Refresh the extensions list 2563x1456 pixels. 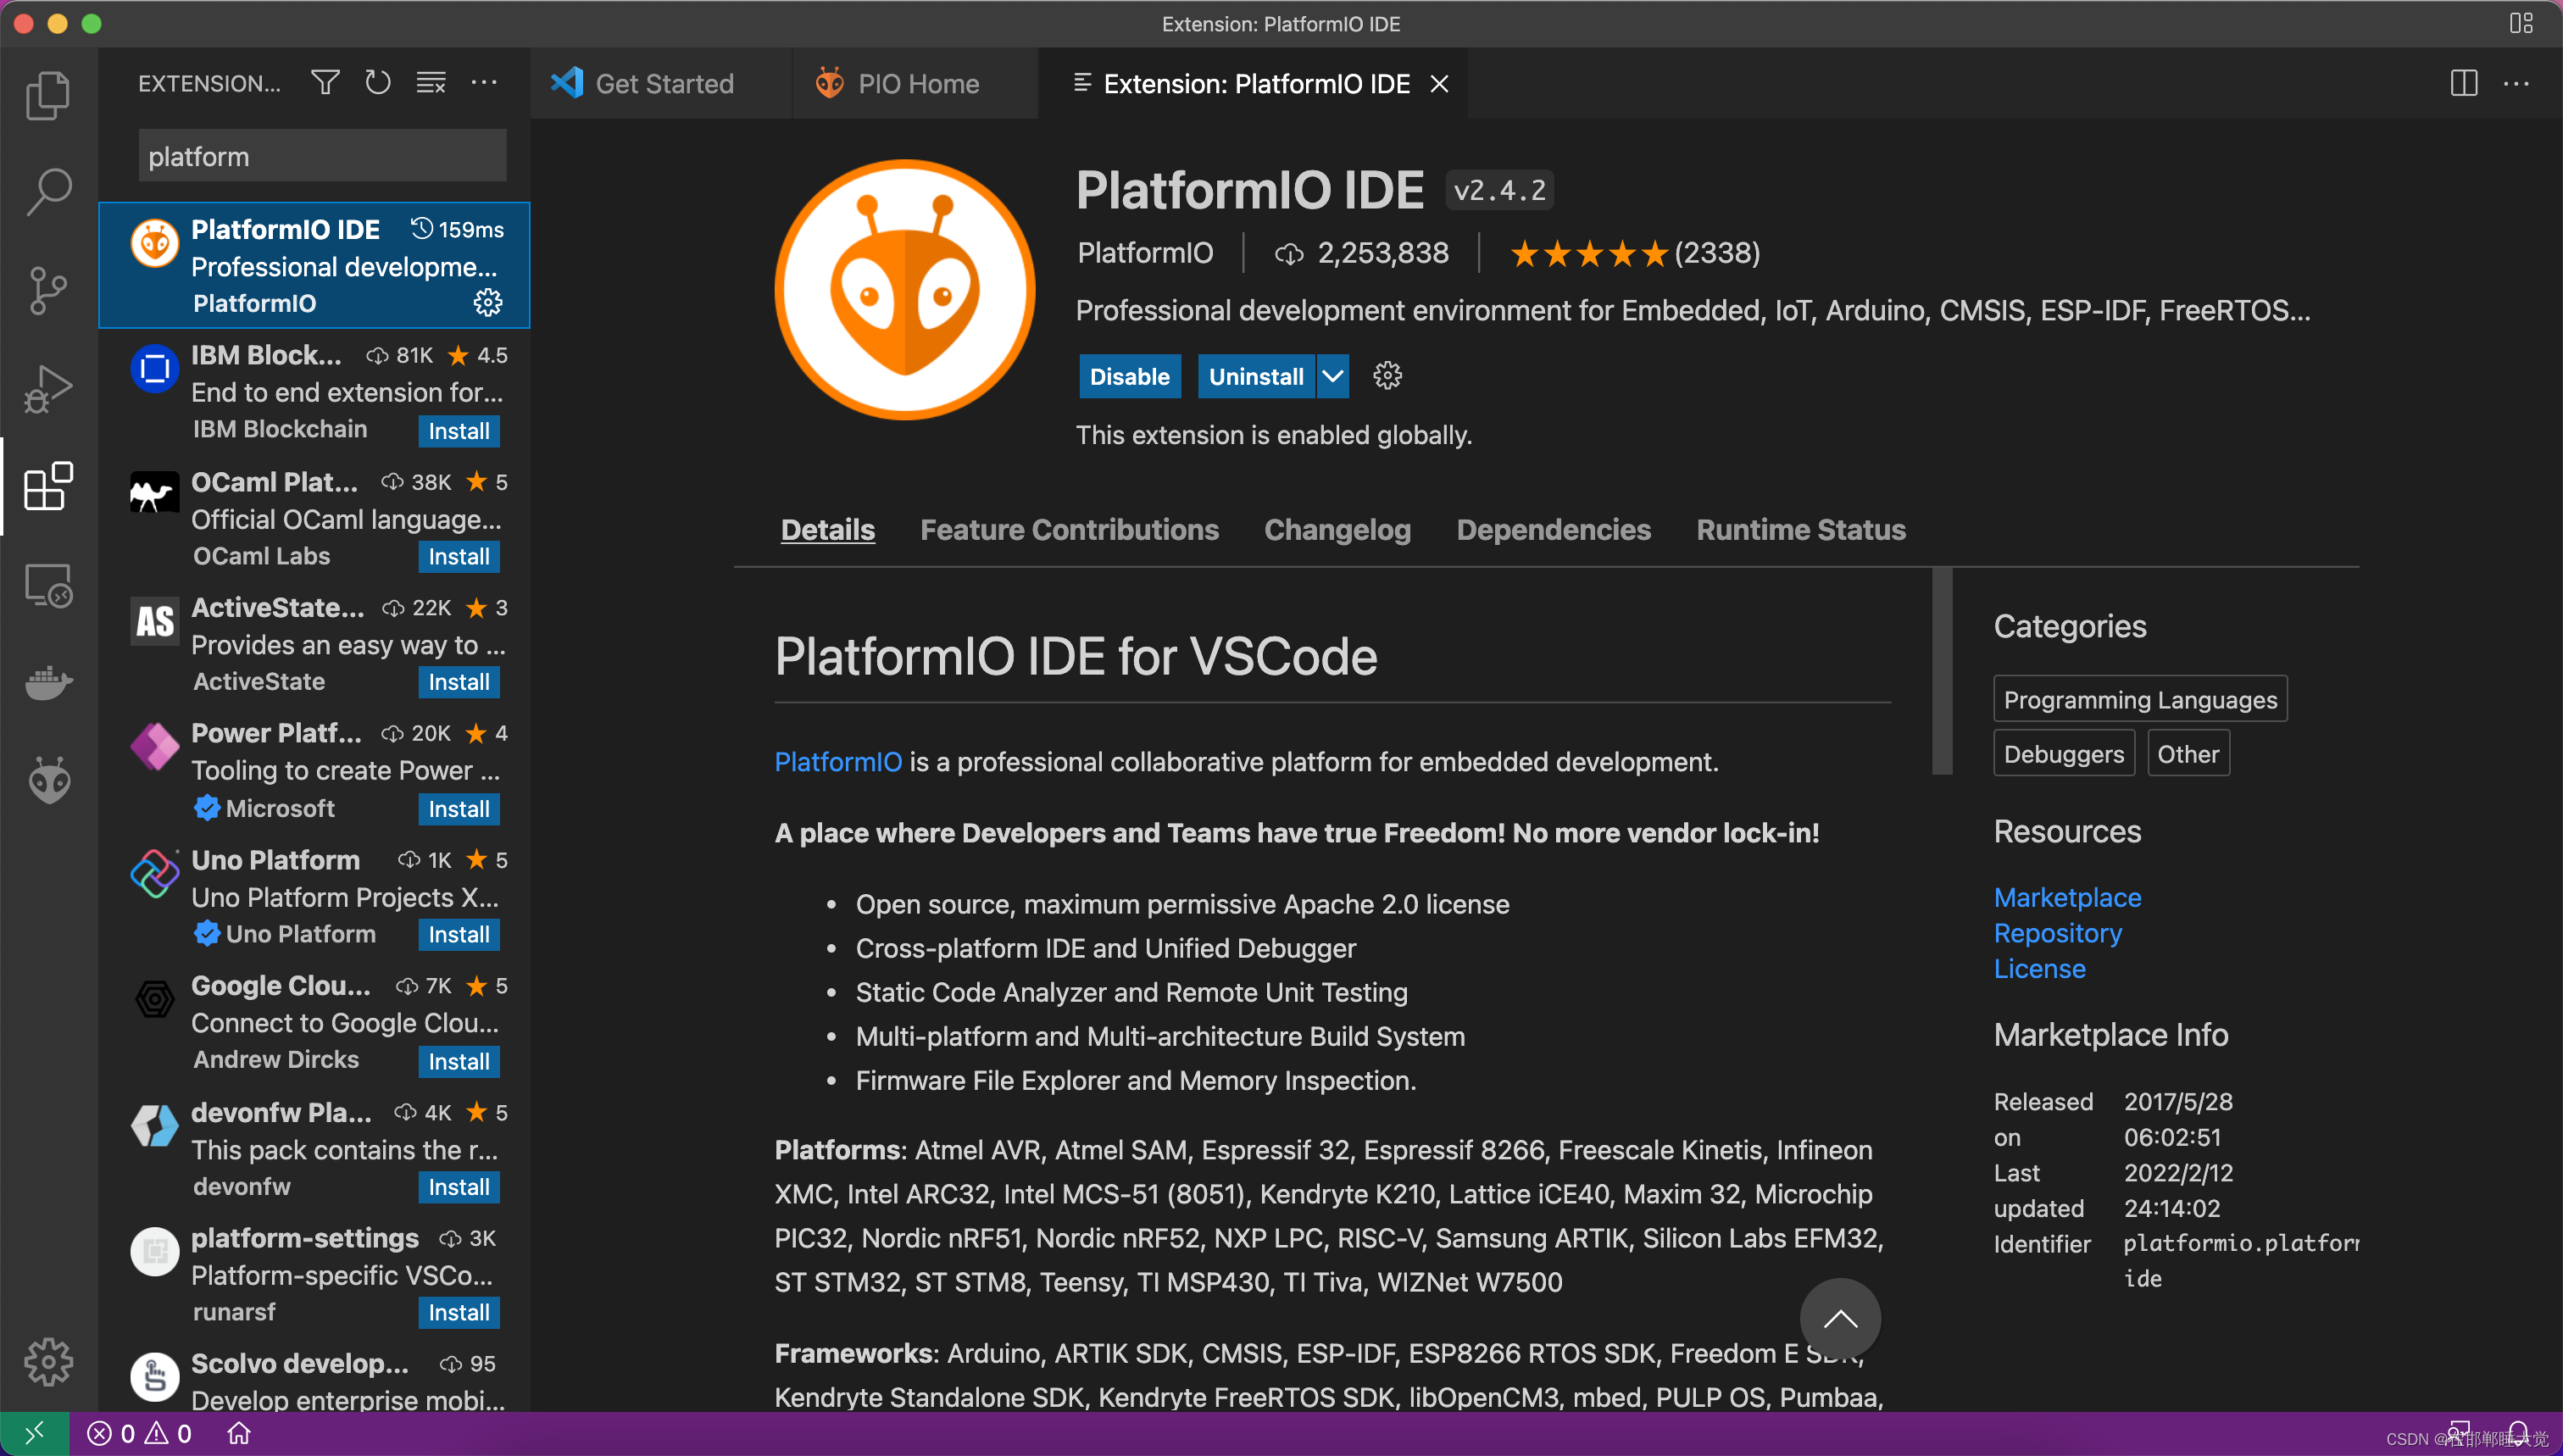pos(377,83)
